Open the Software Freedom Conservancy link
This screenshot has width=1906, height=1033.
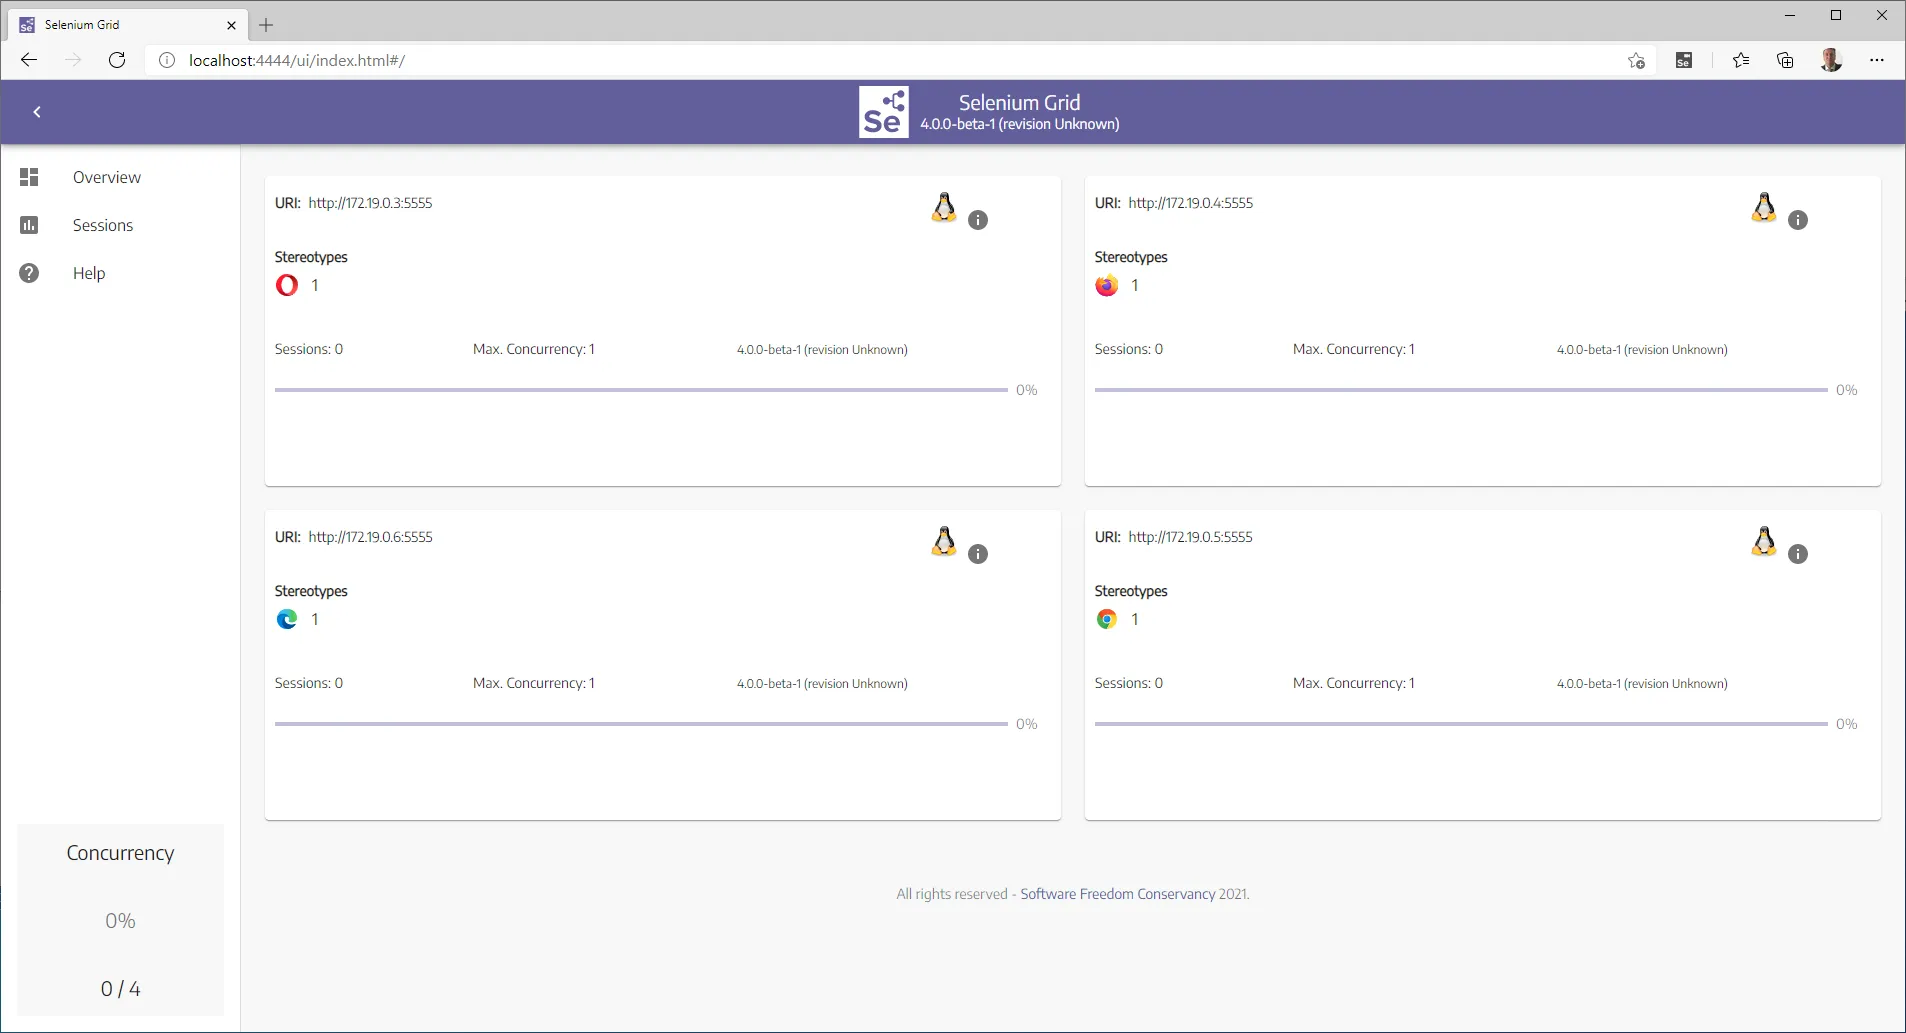[x=1118, y=894]
